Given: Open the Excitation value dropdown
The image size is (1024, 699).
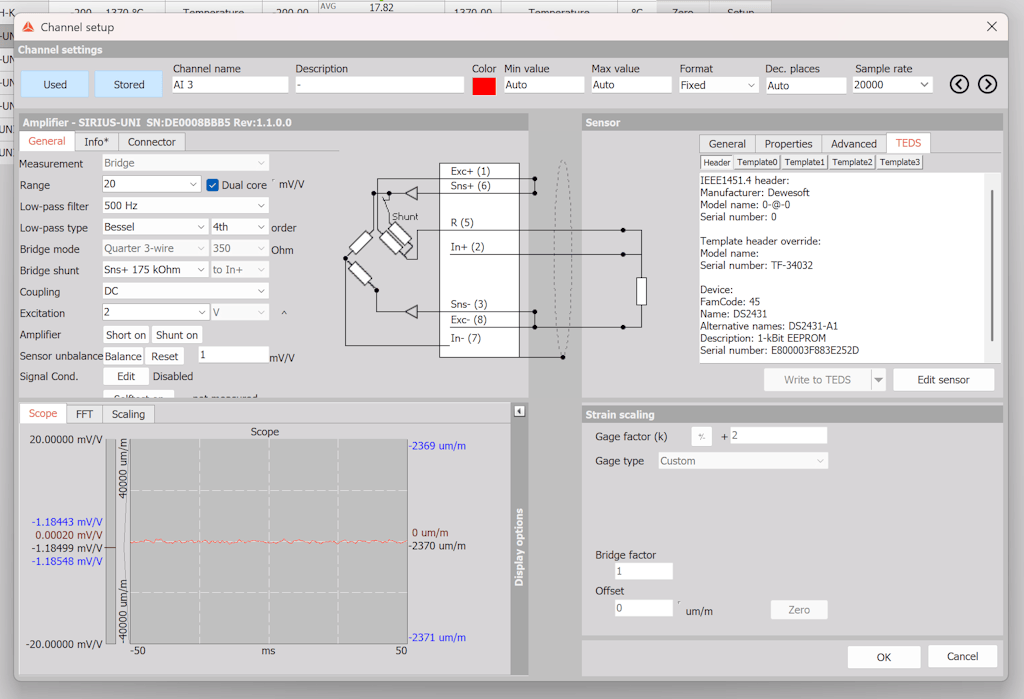Looking at the screenshot, I should pyautogui.click(x=201, y=312).
